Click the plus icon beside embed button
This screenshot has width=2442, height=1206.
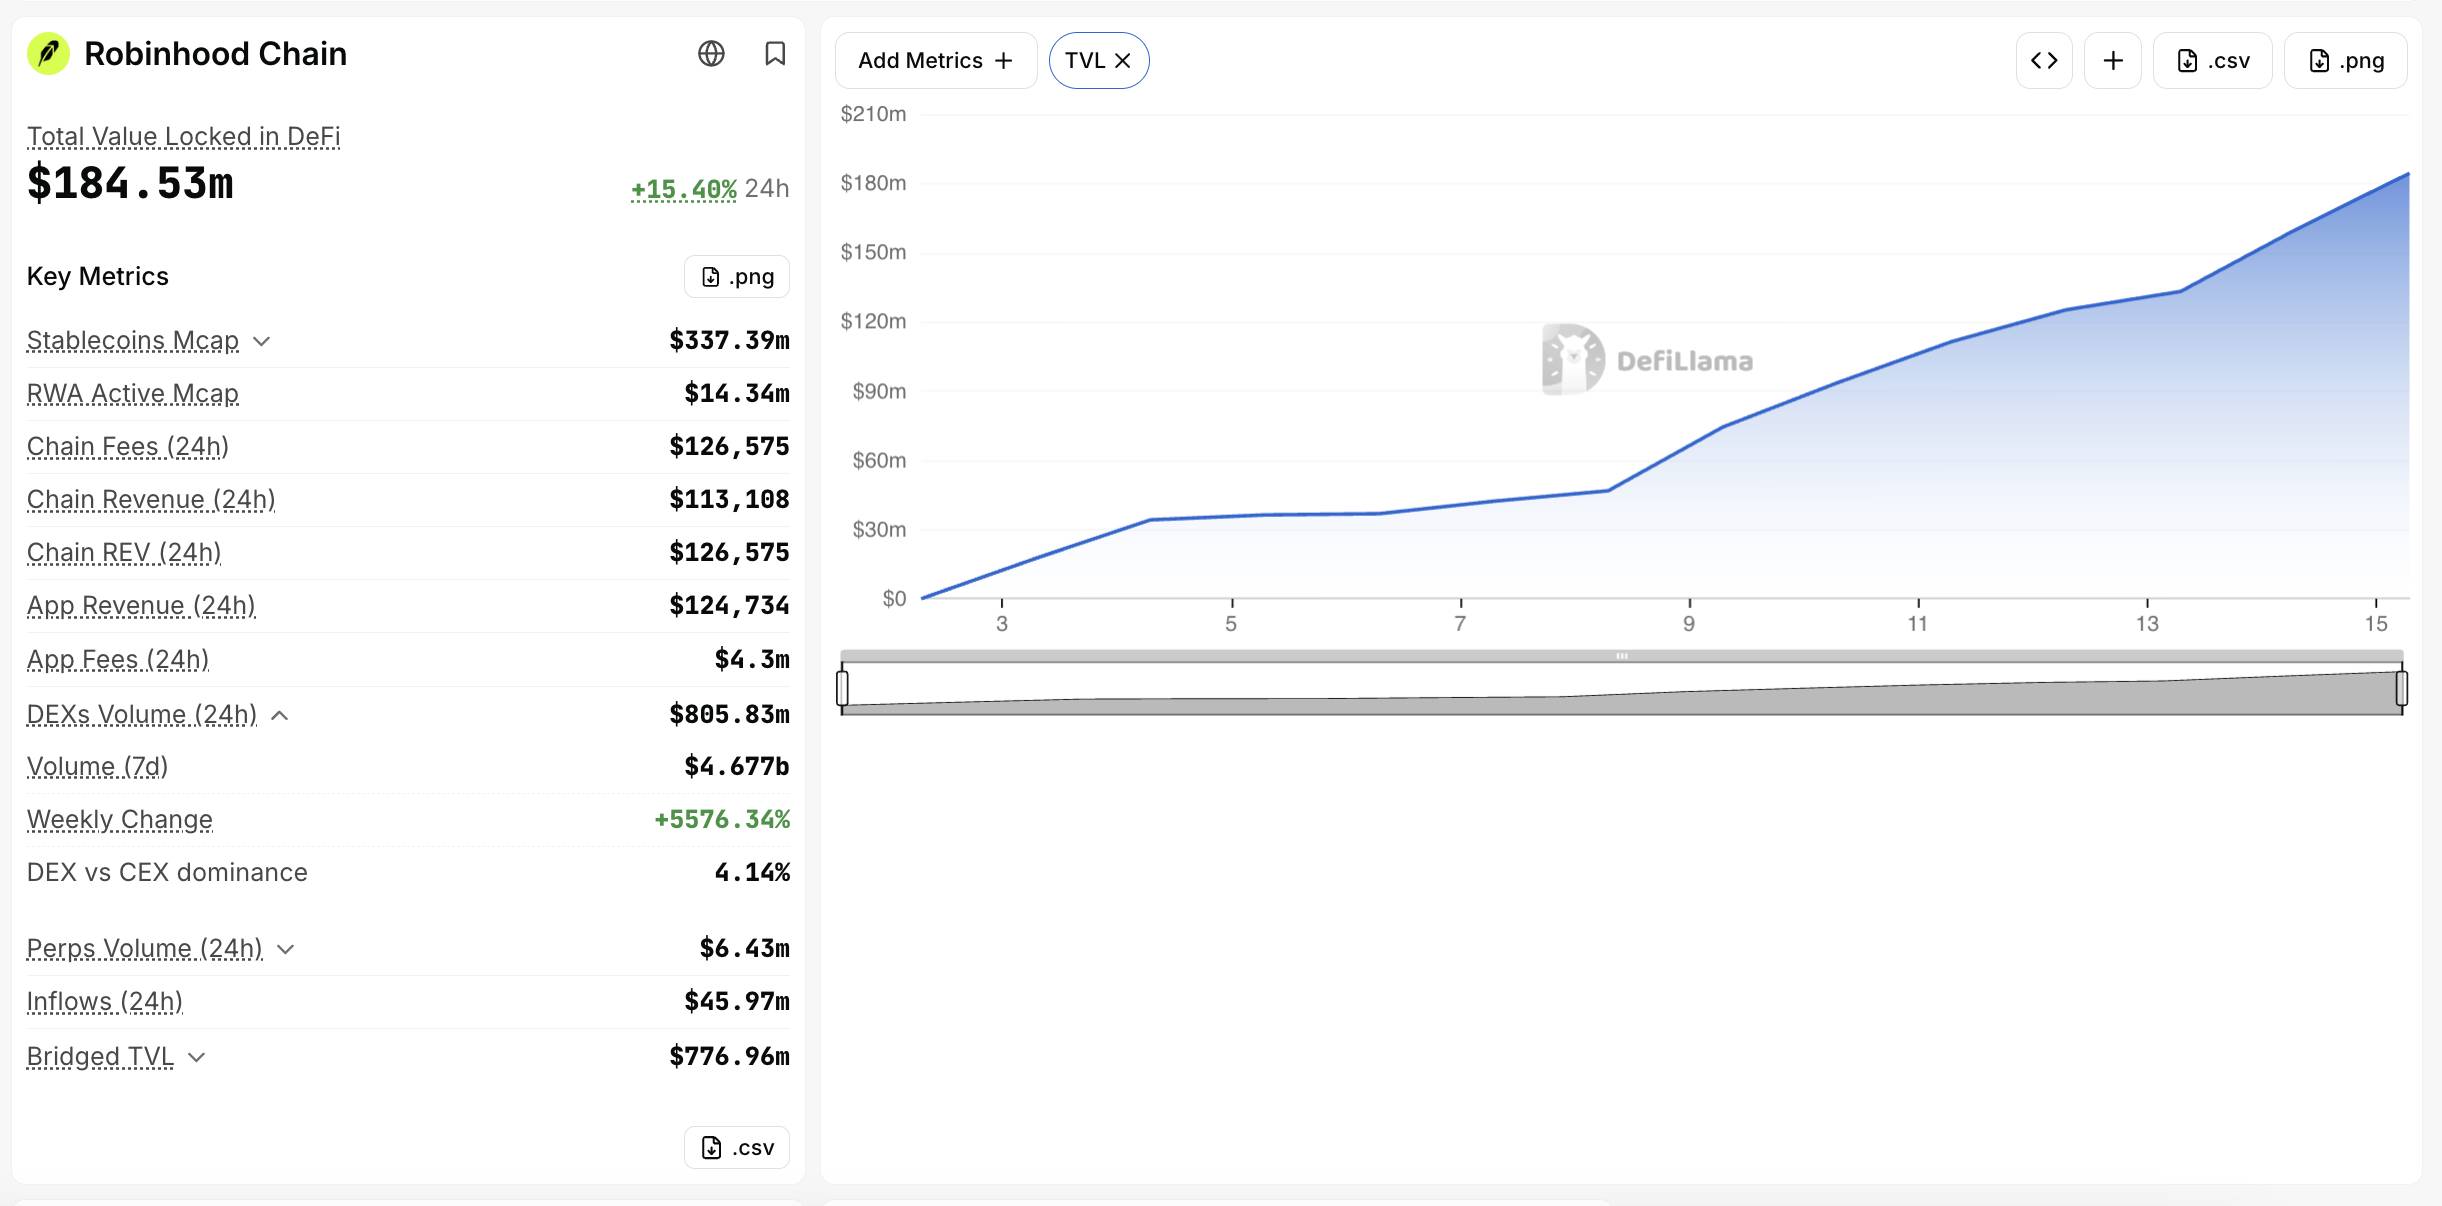(x=2113, y=61)
